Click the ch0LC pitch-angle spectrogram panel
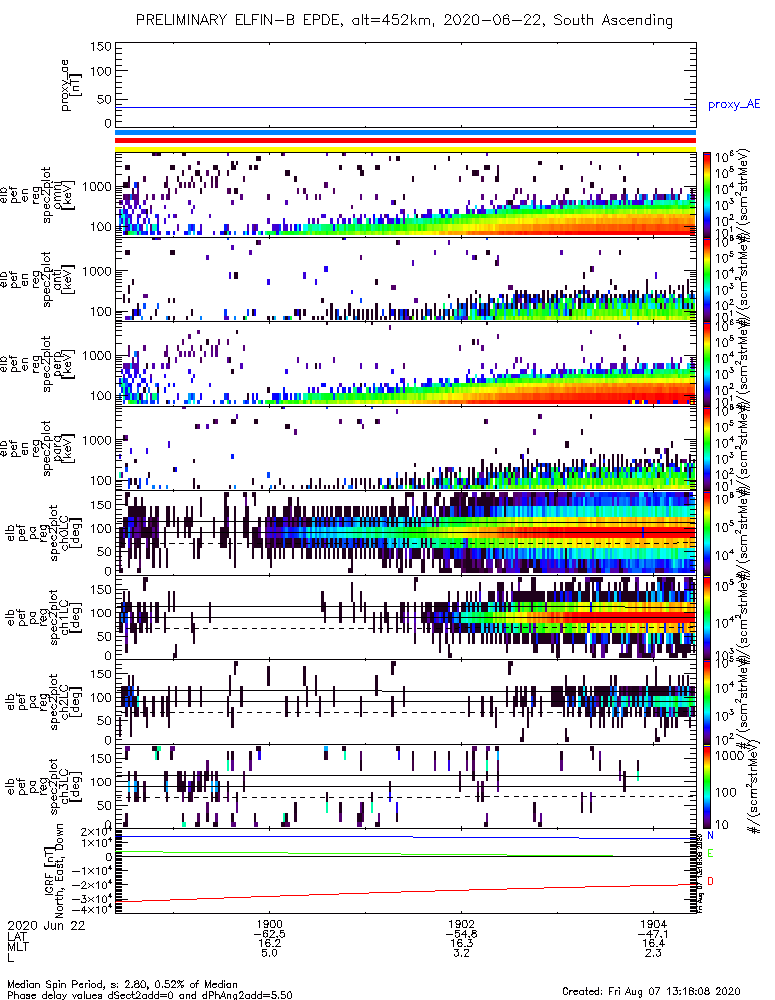The height and width of the screenshot is (1000, 775). tap(405, 533)
